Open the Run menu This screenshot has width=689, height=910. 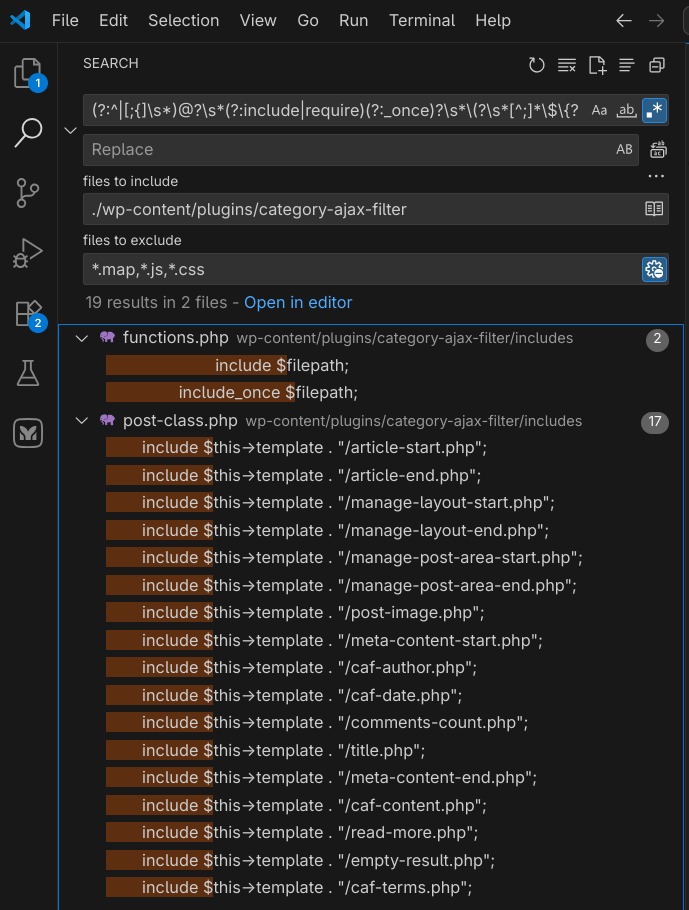[x=353, y=20]
